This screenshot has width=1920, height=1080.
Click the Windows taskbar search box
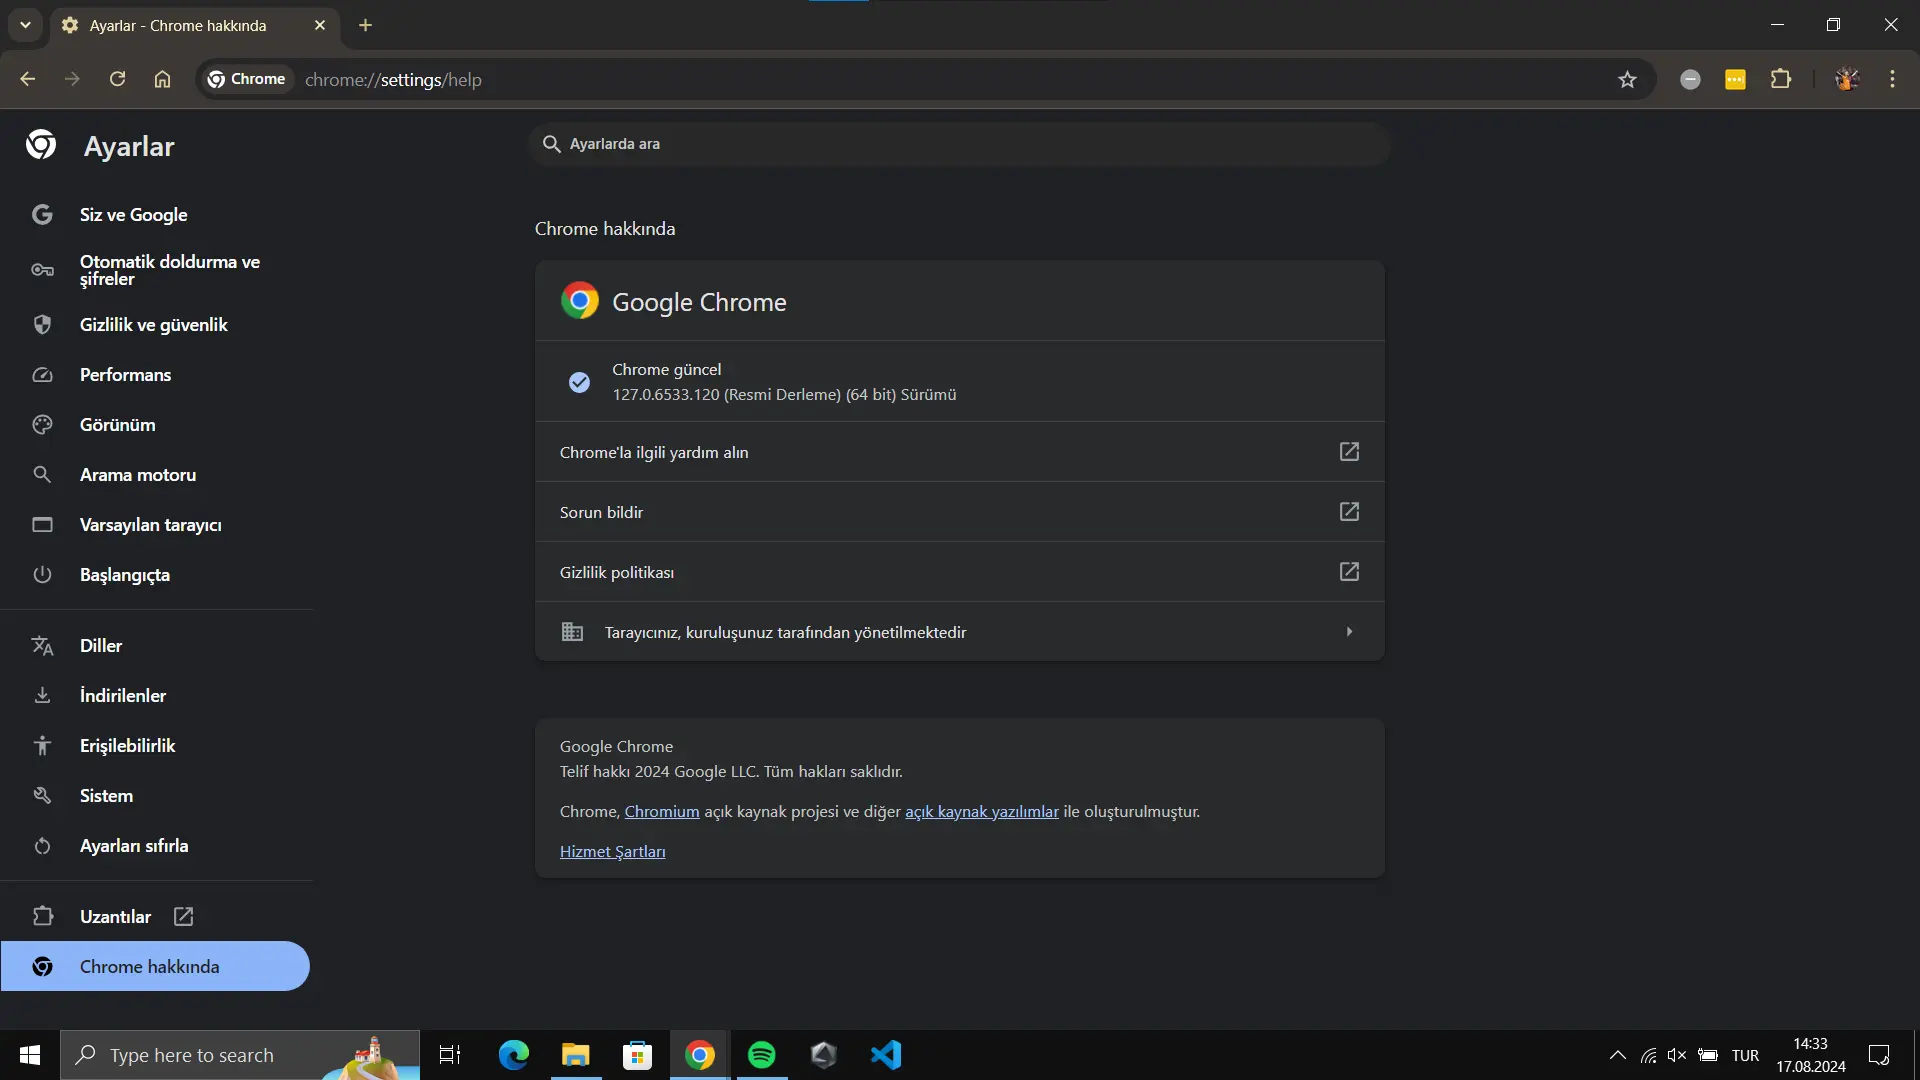[x=240, y=1055]
